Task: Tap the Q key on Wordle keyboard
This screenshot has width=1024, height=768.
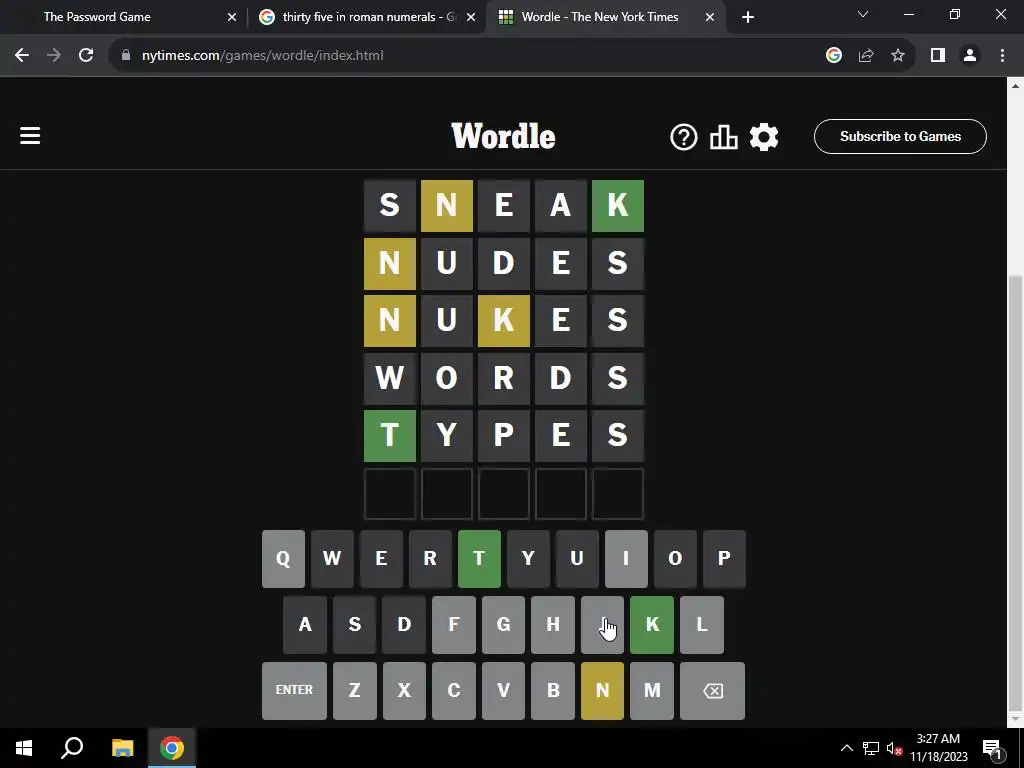Action: pyautogui.click(x=283, y=558)
